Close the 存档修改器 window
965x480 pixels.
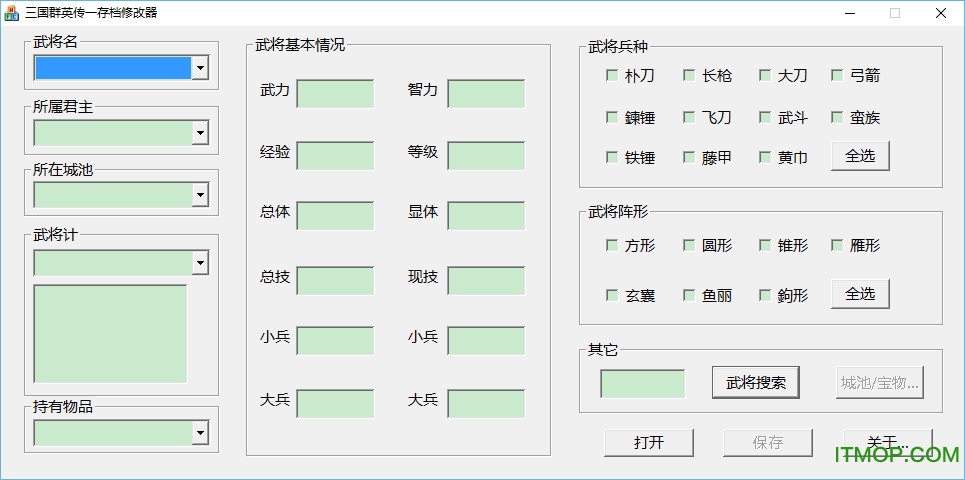[941, 13]
